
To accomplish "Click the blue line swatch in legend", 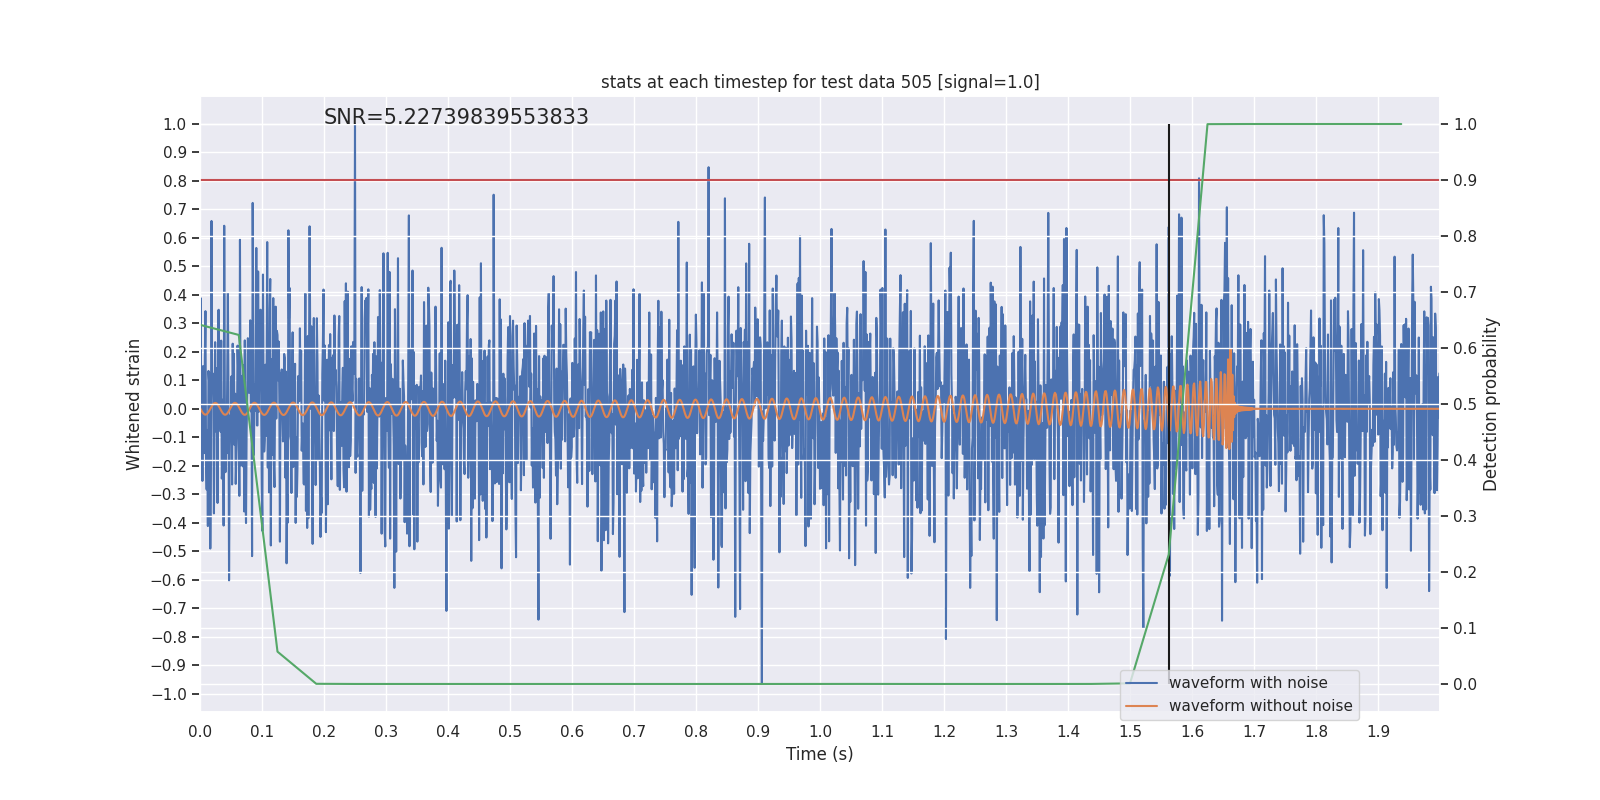I will coord(1141,683).
